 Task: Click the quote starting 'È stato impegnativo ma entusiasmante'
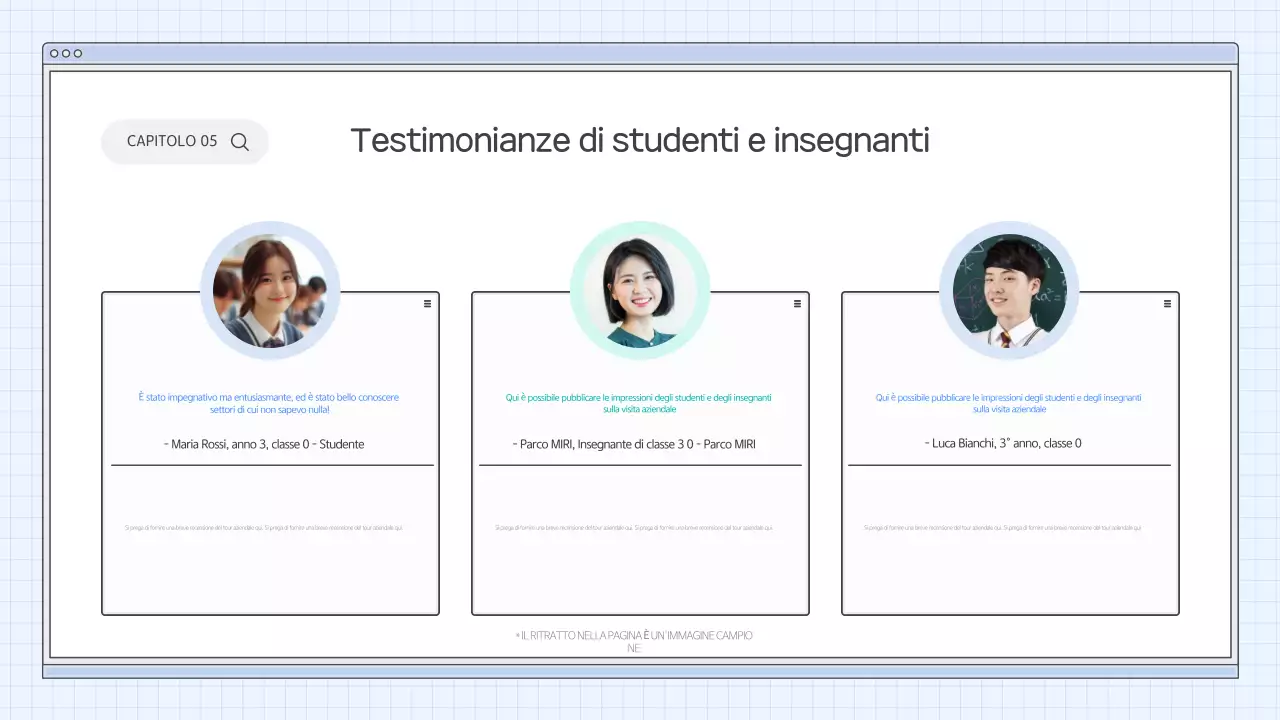[x=268, y=403]
